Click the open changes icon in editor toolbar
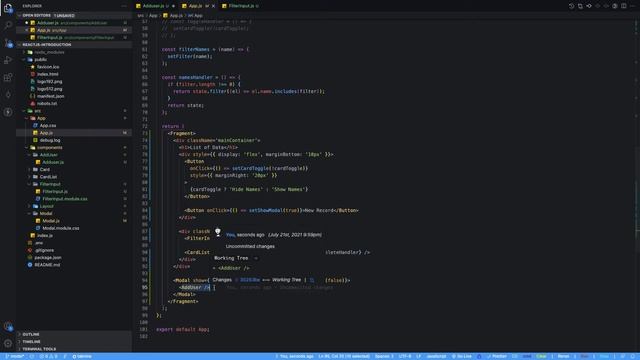 point(580,6)
